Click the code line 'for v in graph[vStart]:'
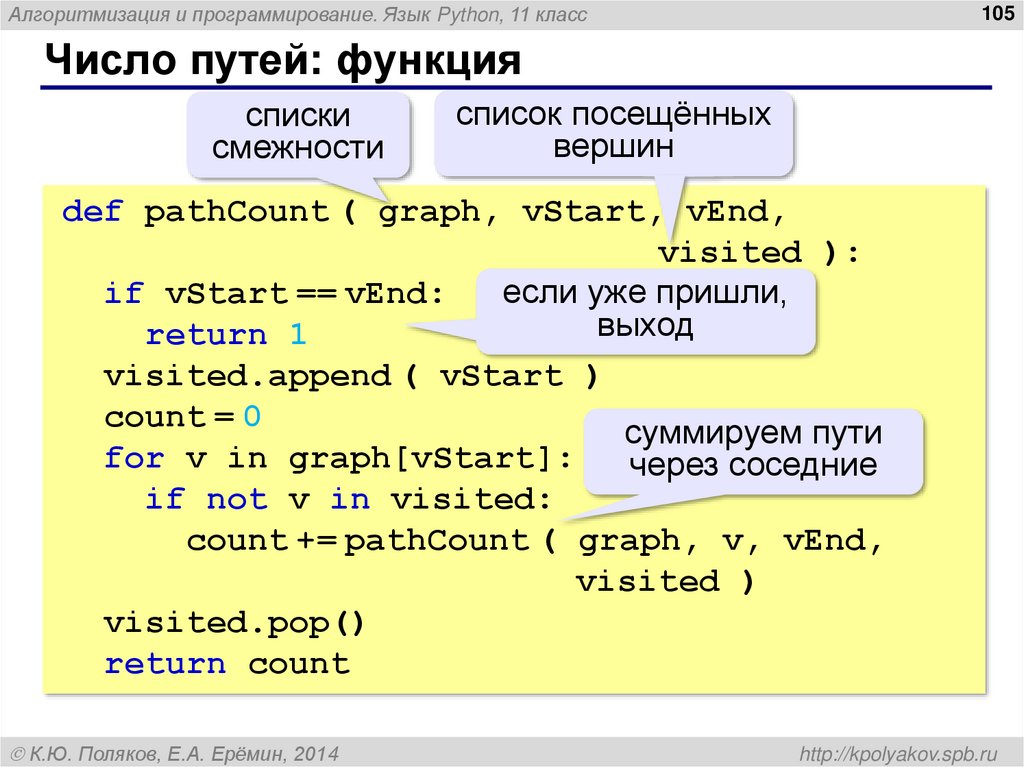Screen dimensions: 1024x767 click(x=338, y=459)
